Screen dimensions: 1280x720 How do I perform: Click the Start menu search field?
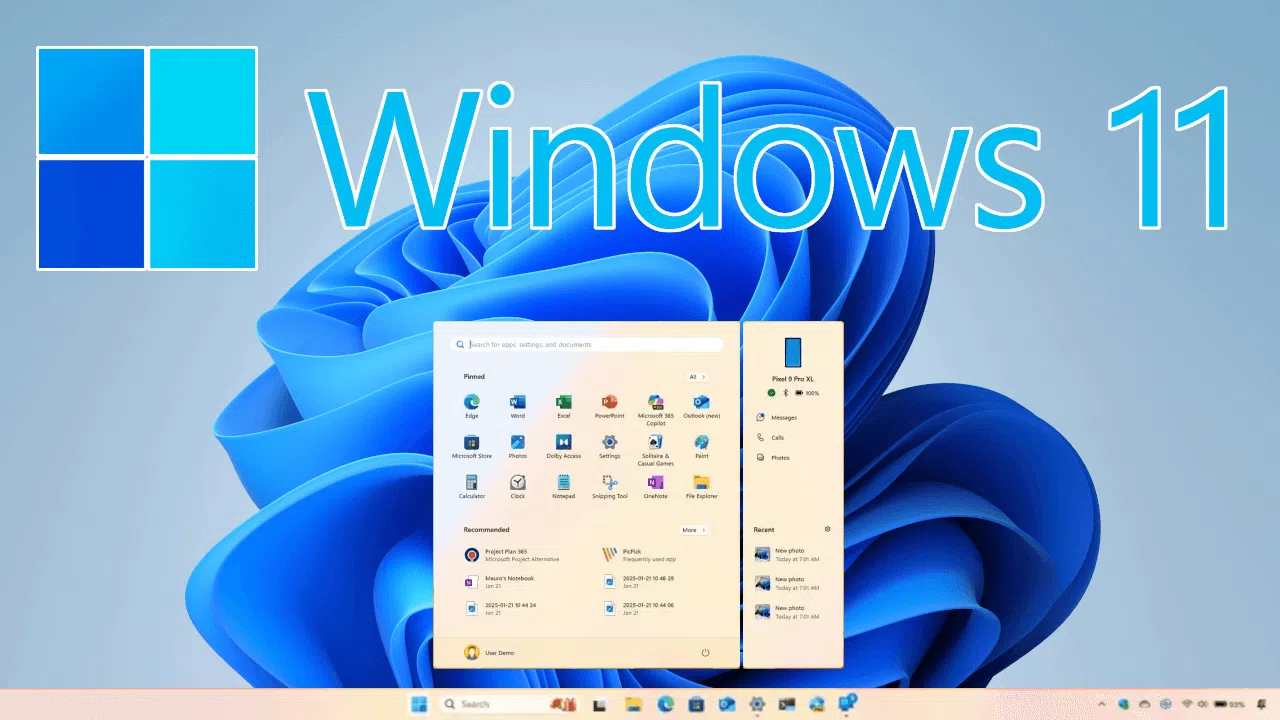(590, 345)
